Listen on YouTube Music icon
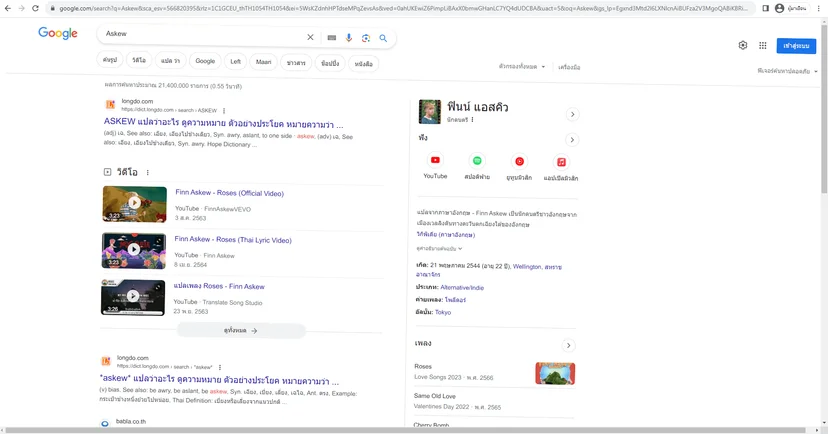 (x=519, y=162)
